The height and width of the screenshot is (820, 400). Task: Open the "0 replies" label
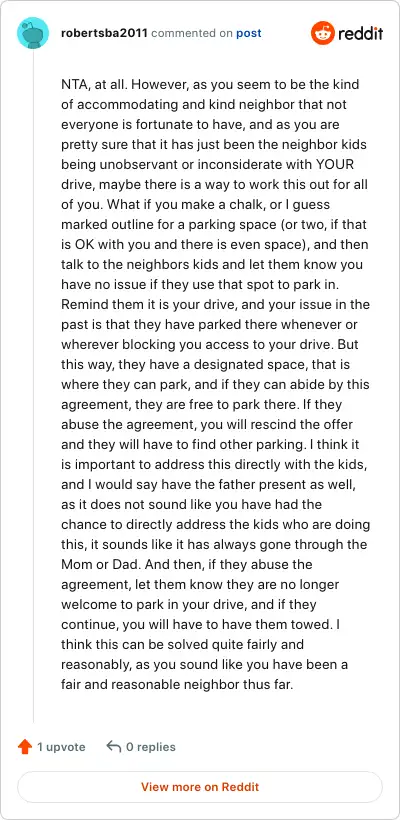[151, 747]
